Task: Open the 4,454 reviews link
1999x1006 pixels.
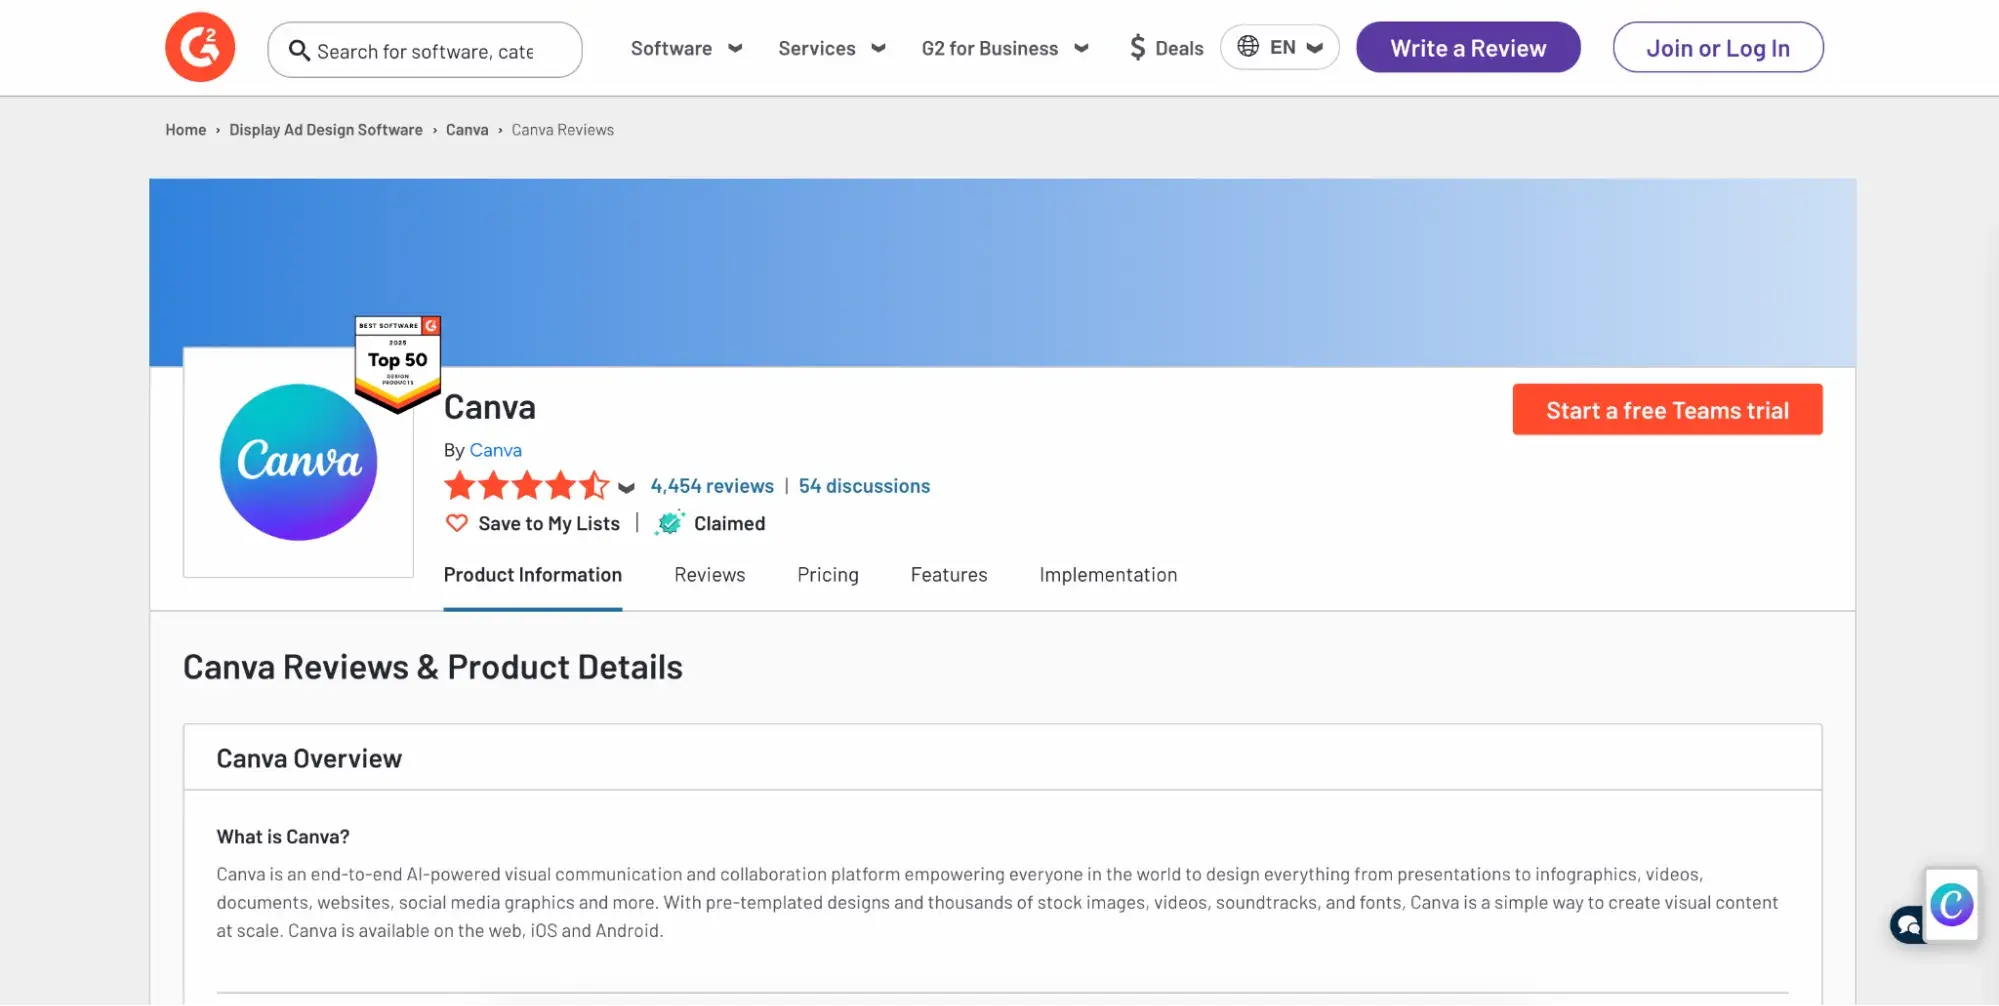Action: point(711,486)
